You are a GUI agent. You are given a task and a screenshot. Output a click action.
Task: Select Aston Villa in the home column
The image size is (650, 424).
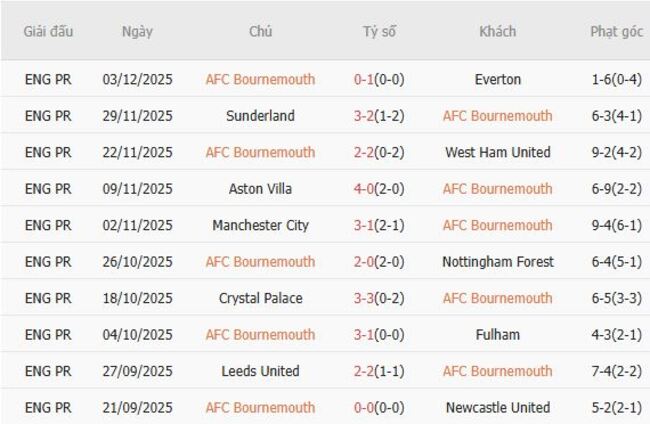click(x=260, y=189)
